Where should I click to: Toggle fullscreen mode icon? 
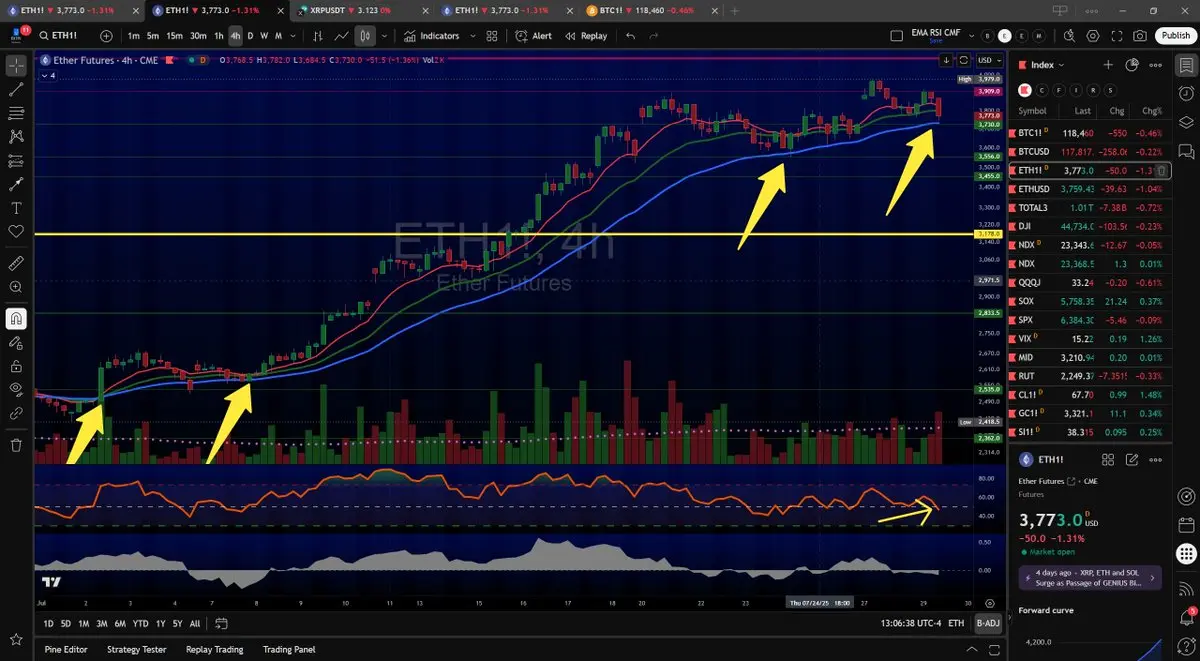click(x=1117, y=35)
